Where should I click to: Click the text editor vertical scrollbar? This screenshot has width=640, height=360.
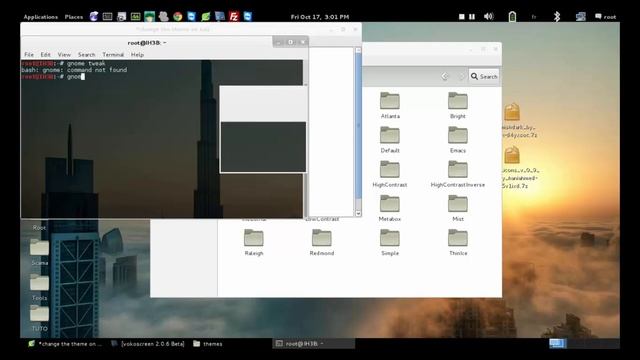click(358, 127)
